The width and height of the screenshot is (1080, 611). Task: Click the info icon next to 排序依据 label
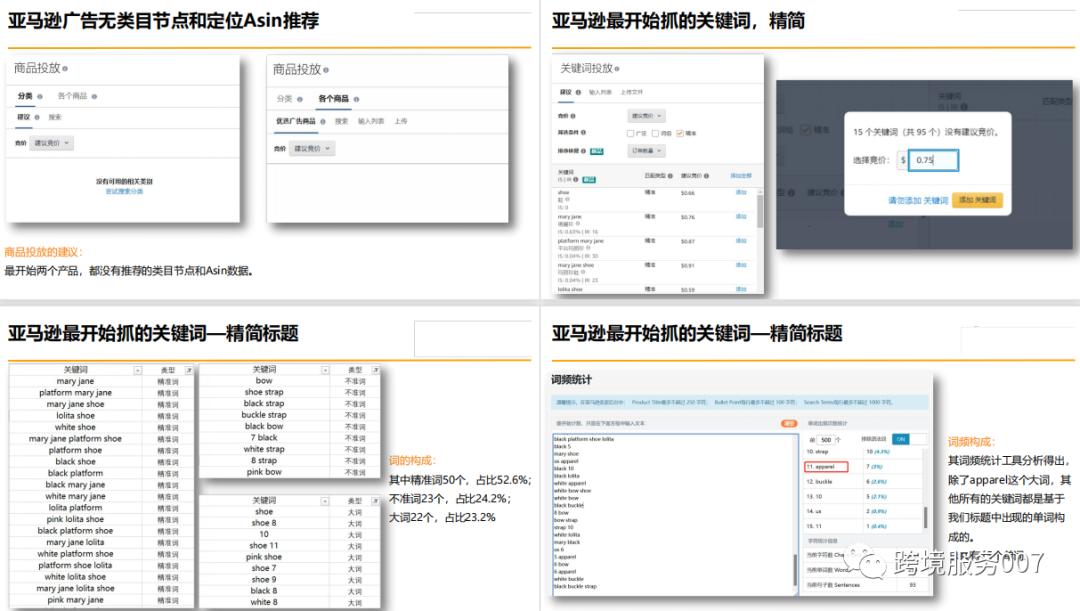click(x=583, y=151)
